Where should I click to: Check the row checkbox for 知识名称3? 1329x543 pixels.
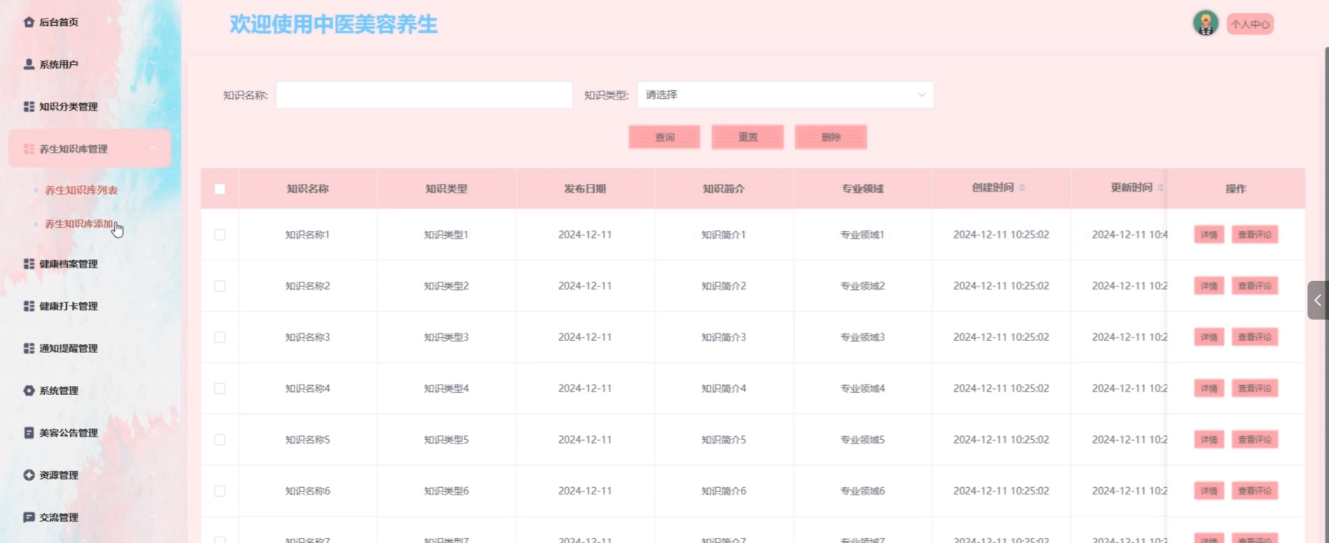click(220, 337)
